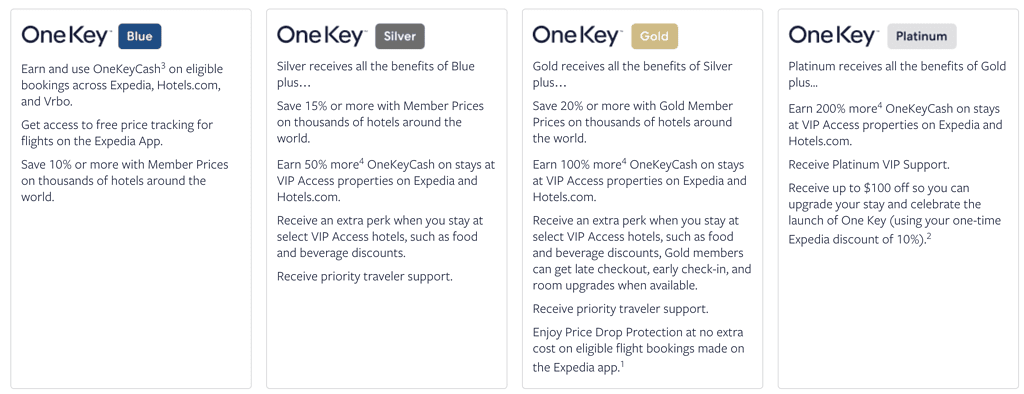Click footnote 4 after 'Earn 200% more'
This screenshot has width=1024, height=394.
click(880, 106)
